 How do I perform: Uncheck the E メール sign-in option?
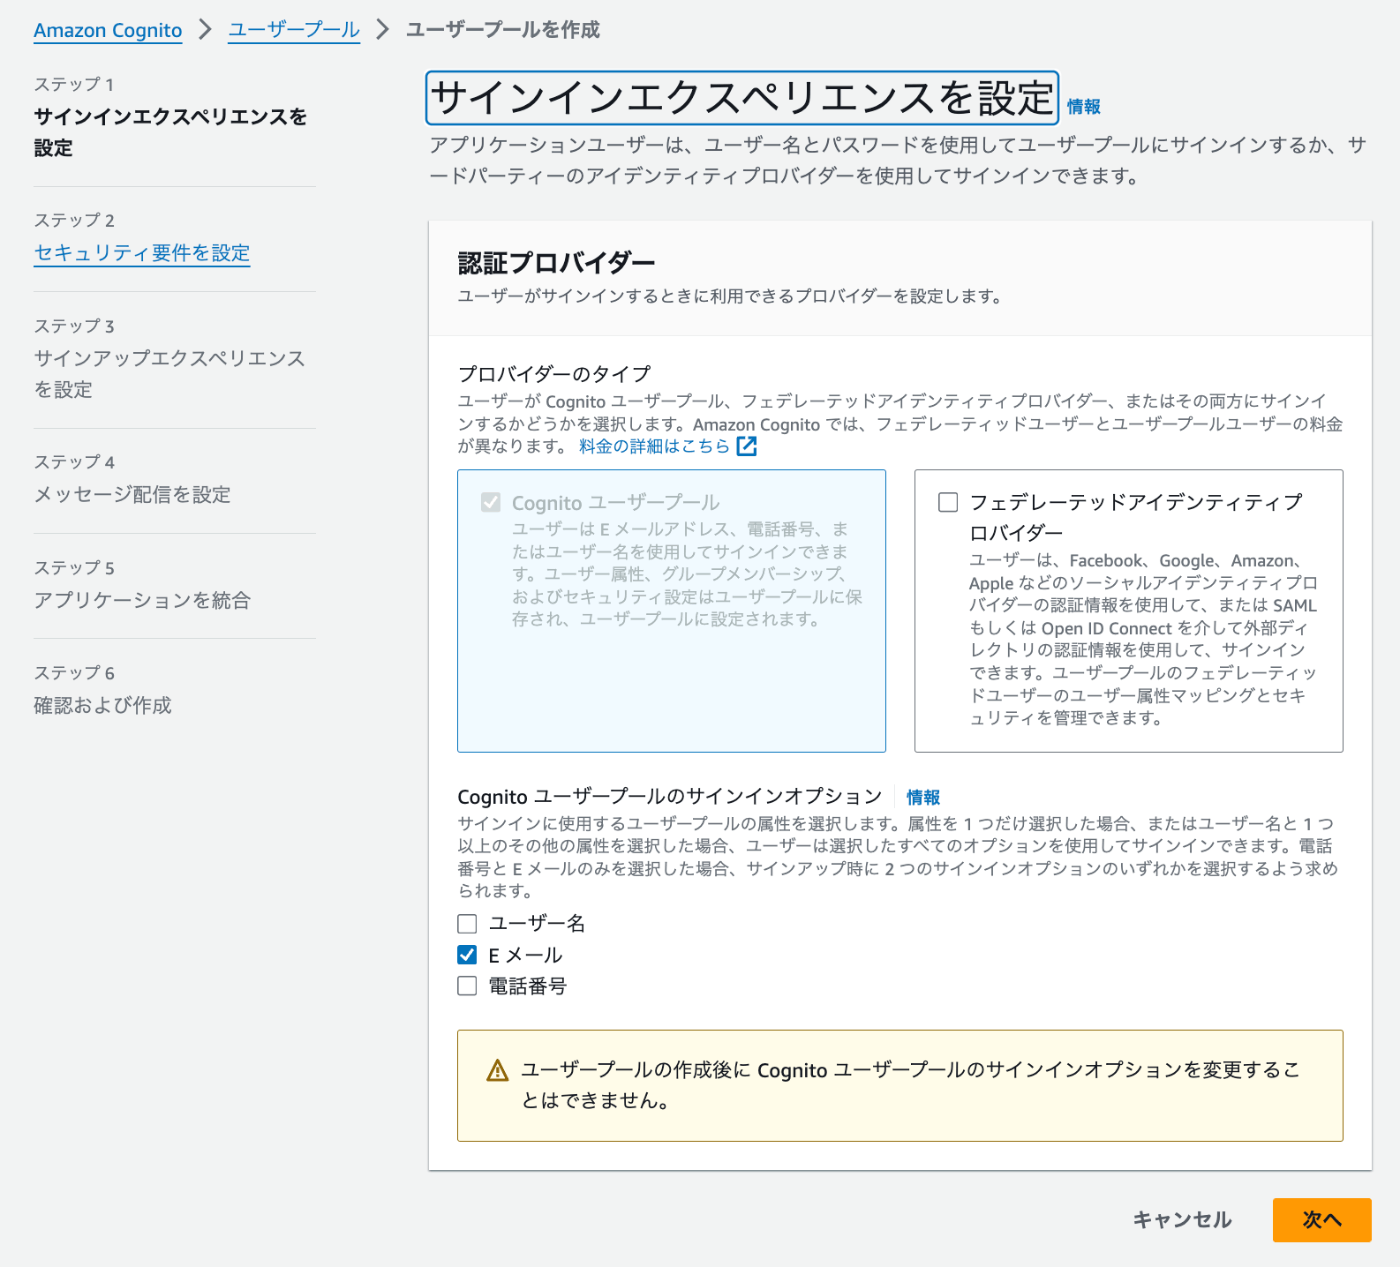[x=467, y=954]
